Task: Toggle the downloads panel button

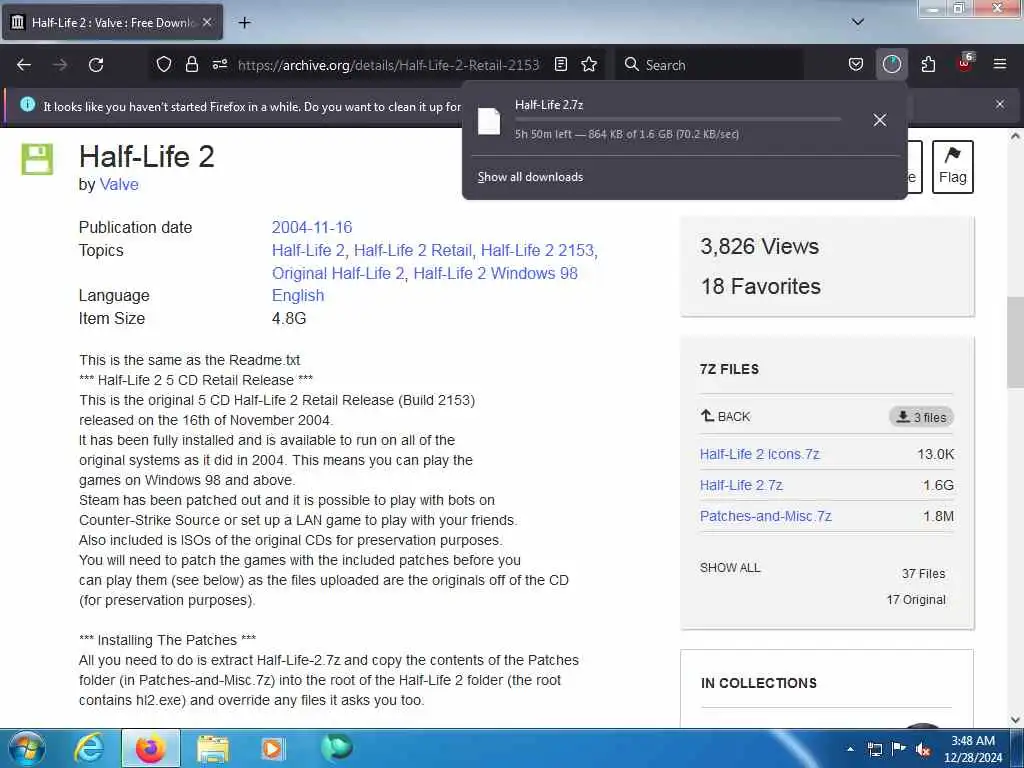Action: (x=891, y=64)
